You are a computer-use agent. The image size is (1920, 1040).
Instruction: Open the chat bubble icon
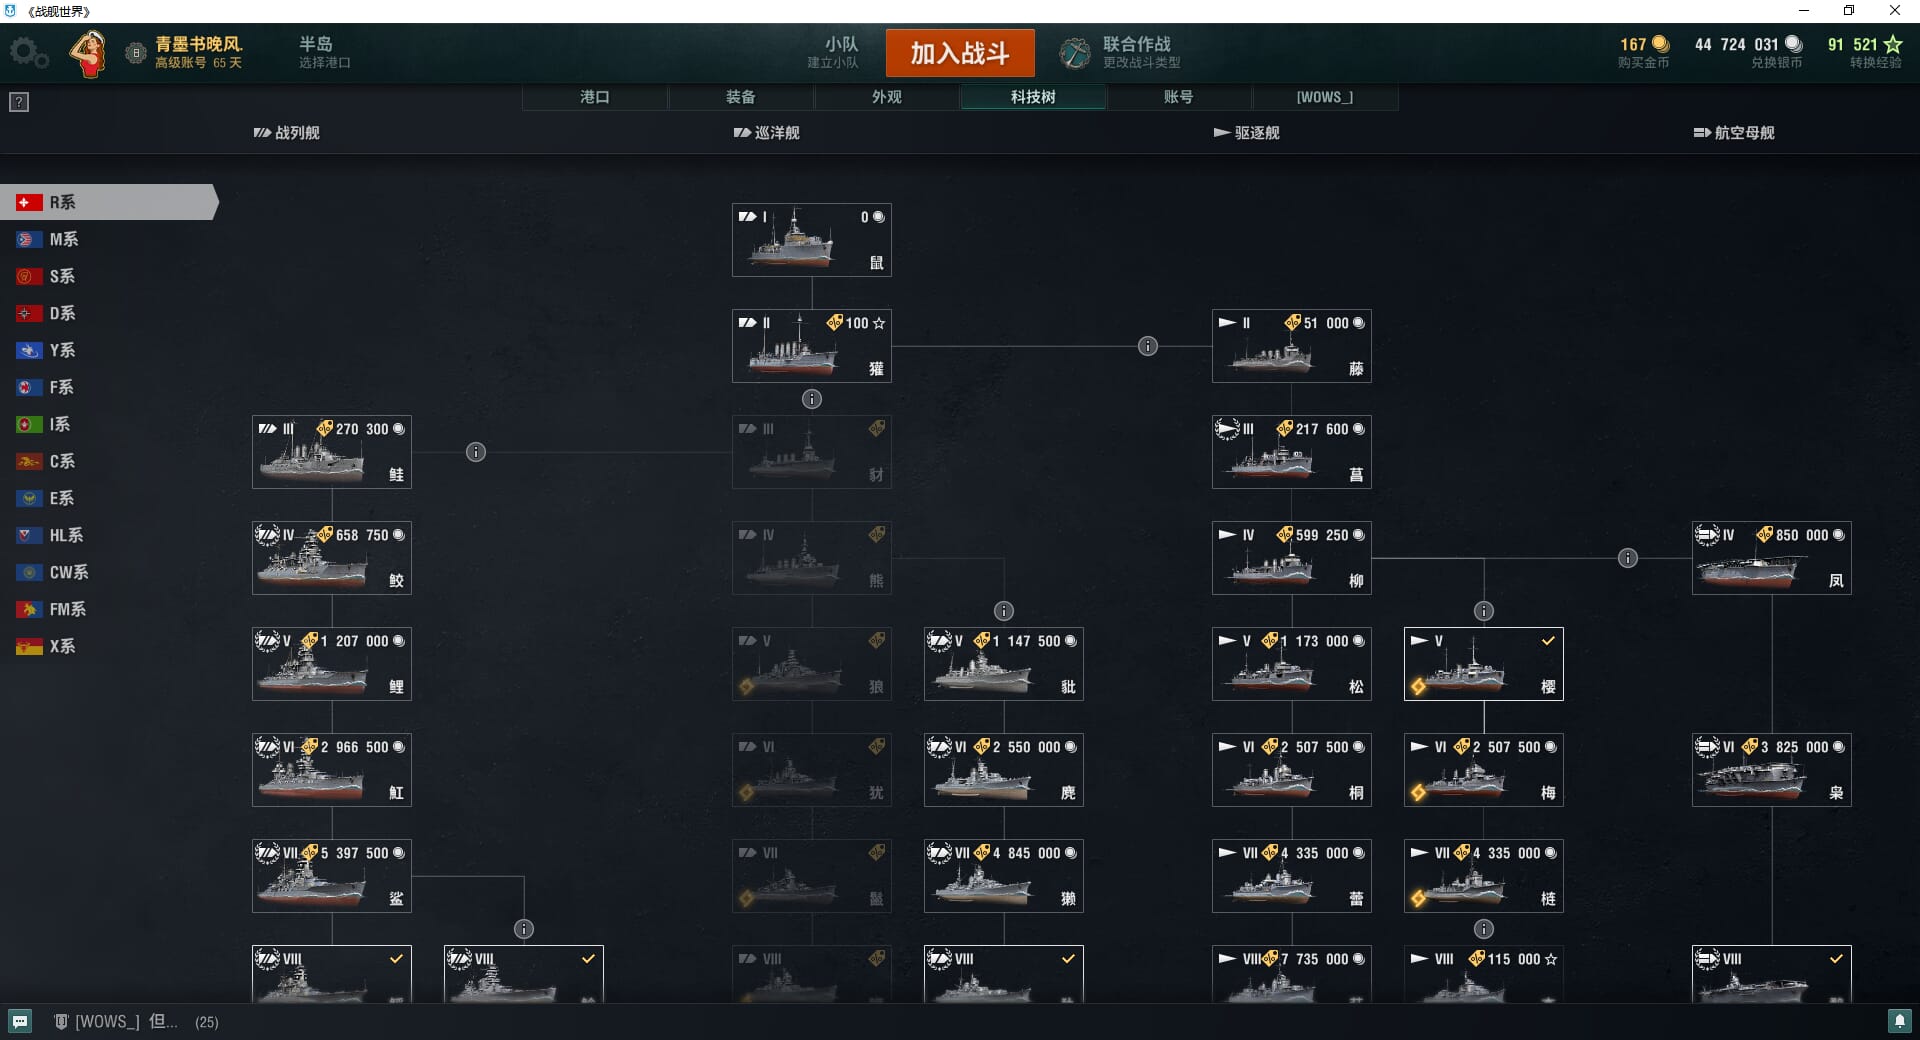pos(20,1021)
